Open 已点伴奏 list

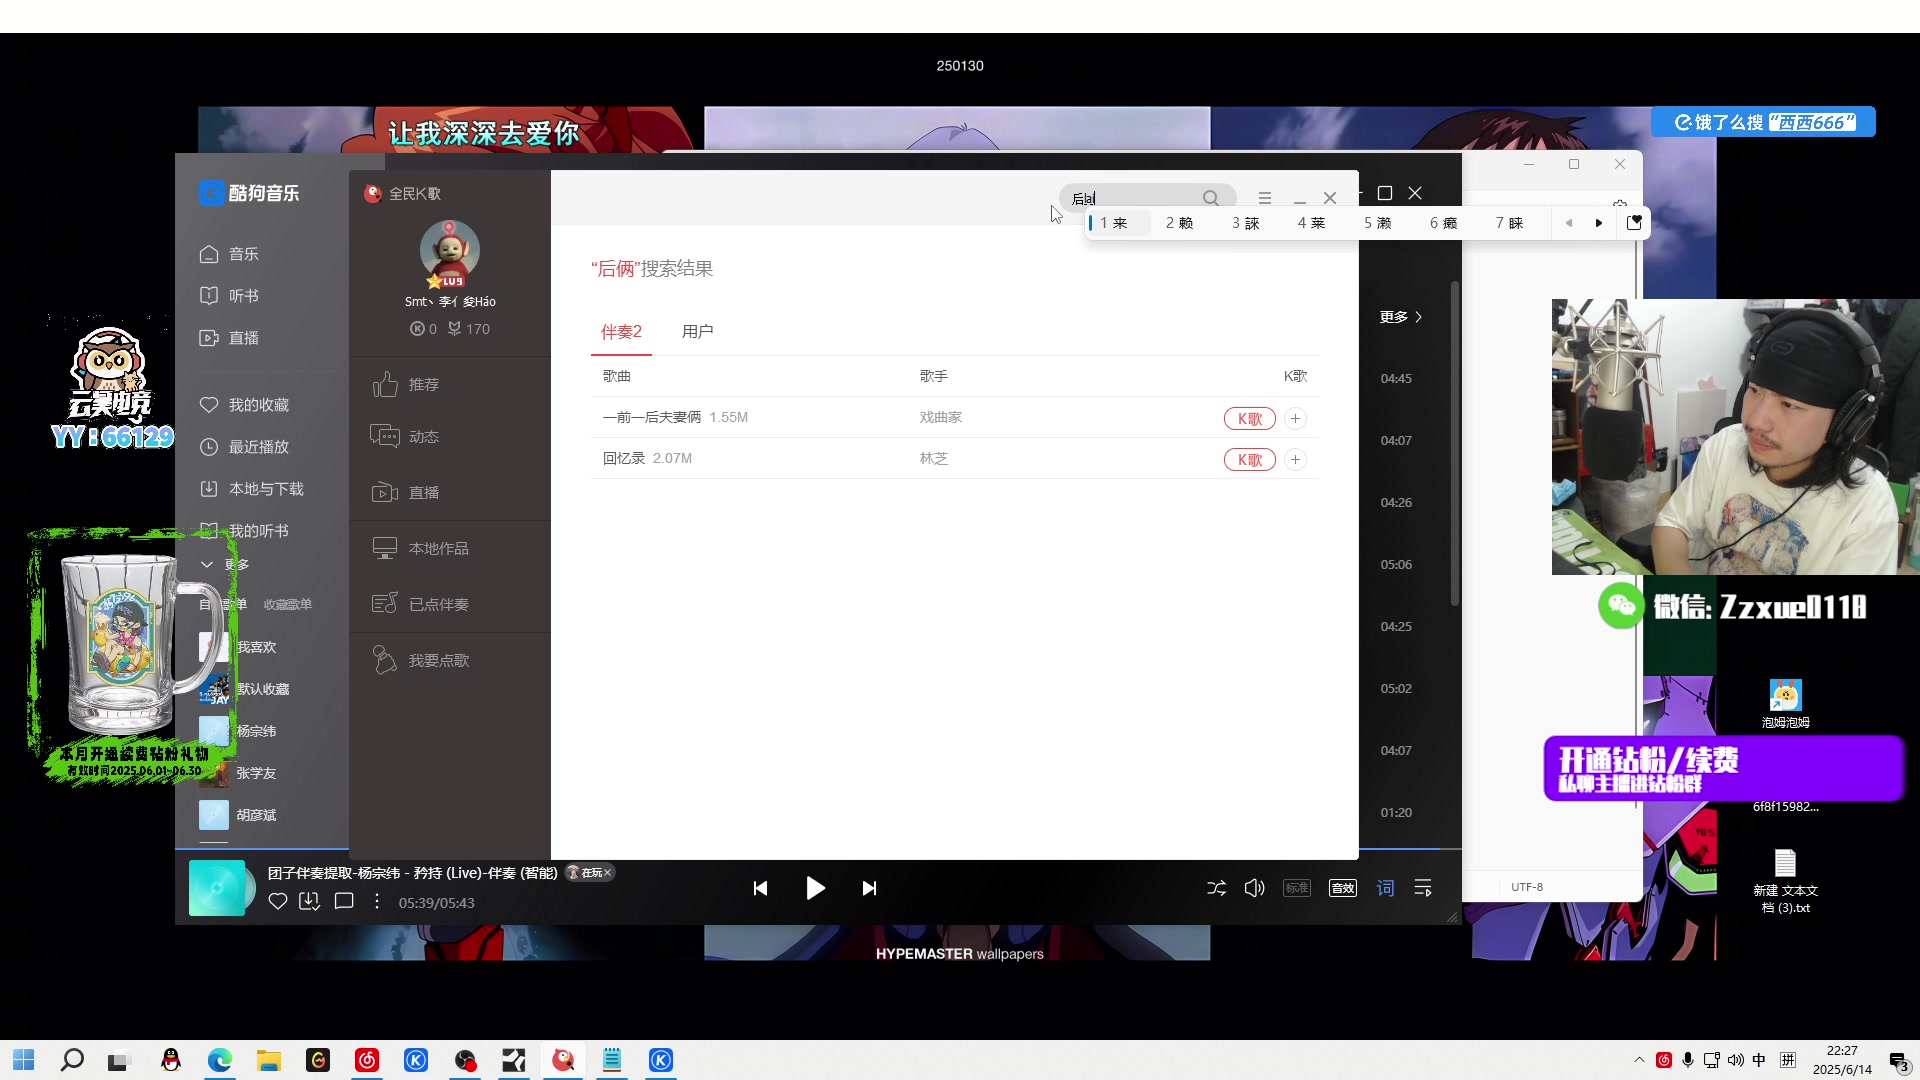420,604
